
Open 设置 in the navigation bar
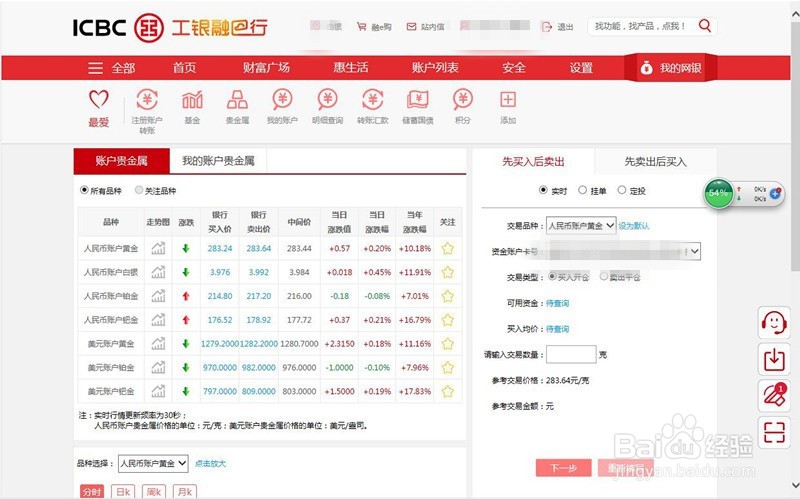pos(581,68)
